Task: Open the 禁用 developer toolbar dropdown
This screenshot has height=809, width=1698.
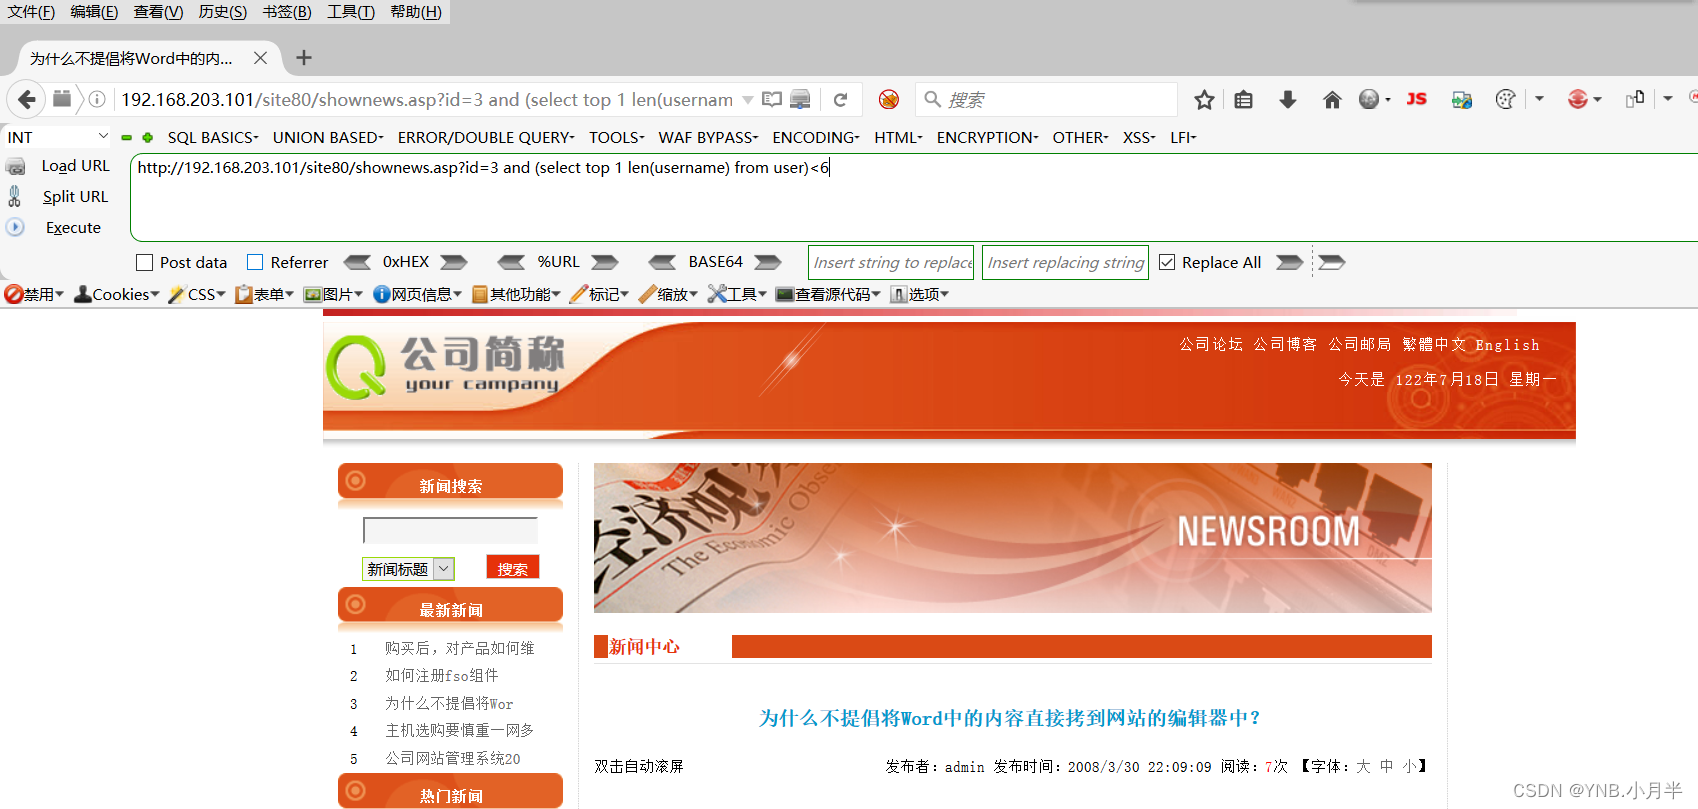Action: 34,294
